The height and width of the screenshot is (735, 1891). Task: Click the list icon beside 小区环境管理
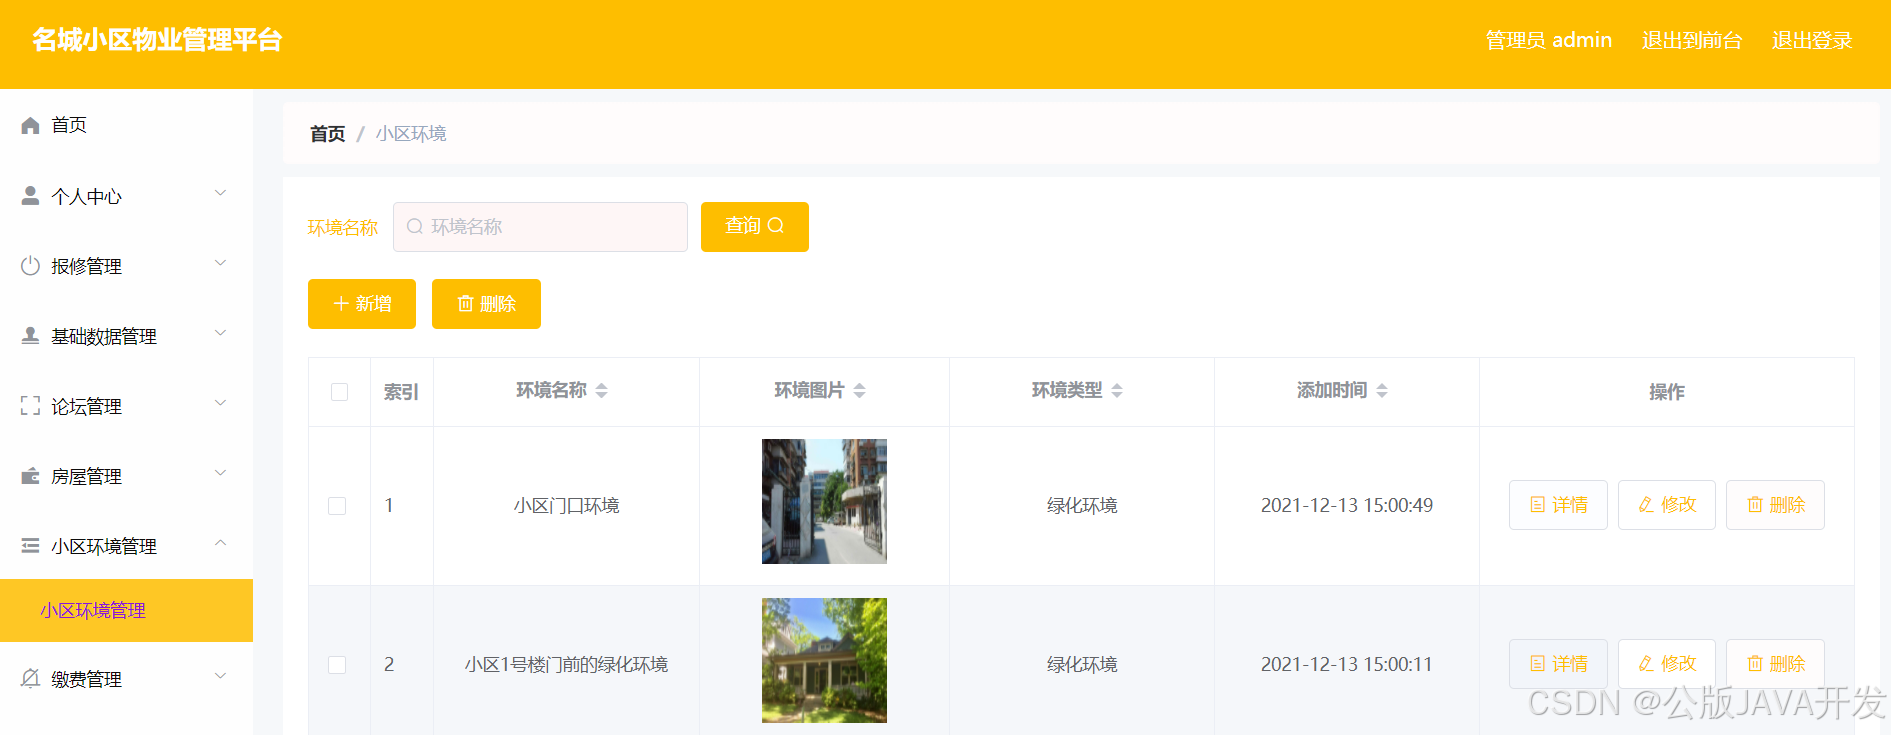pos(30,545)
